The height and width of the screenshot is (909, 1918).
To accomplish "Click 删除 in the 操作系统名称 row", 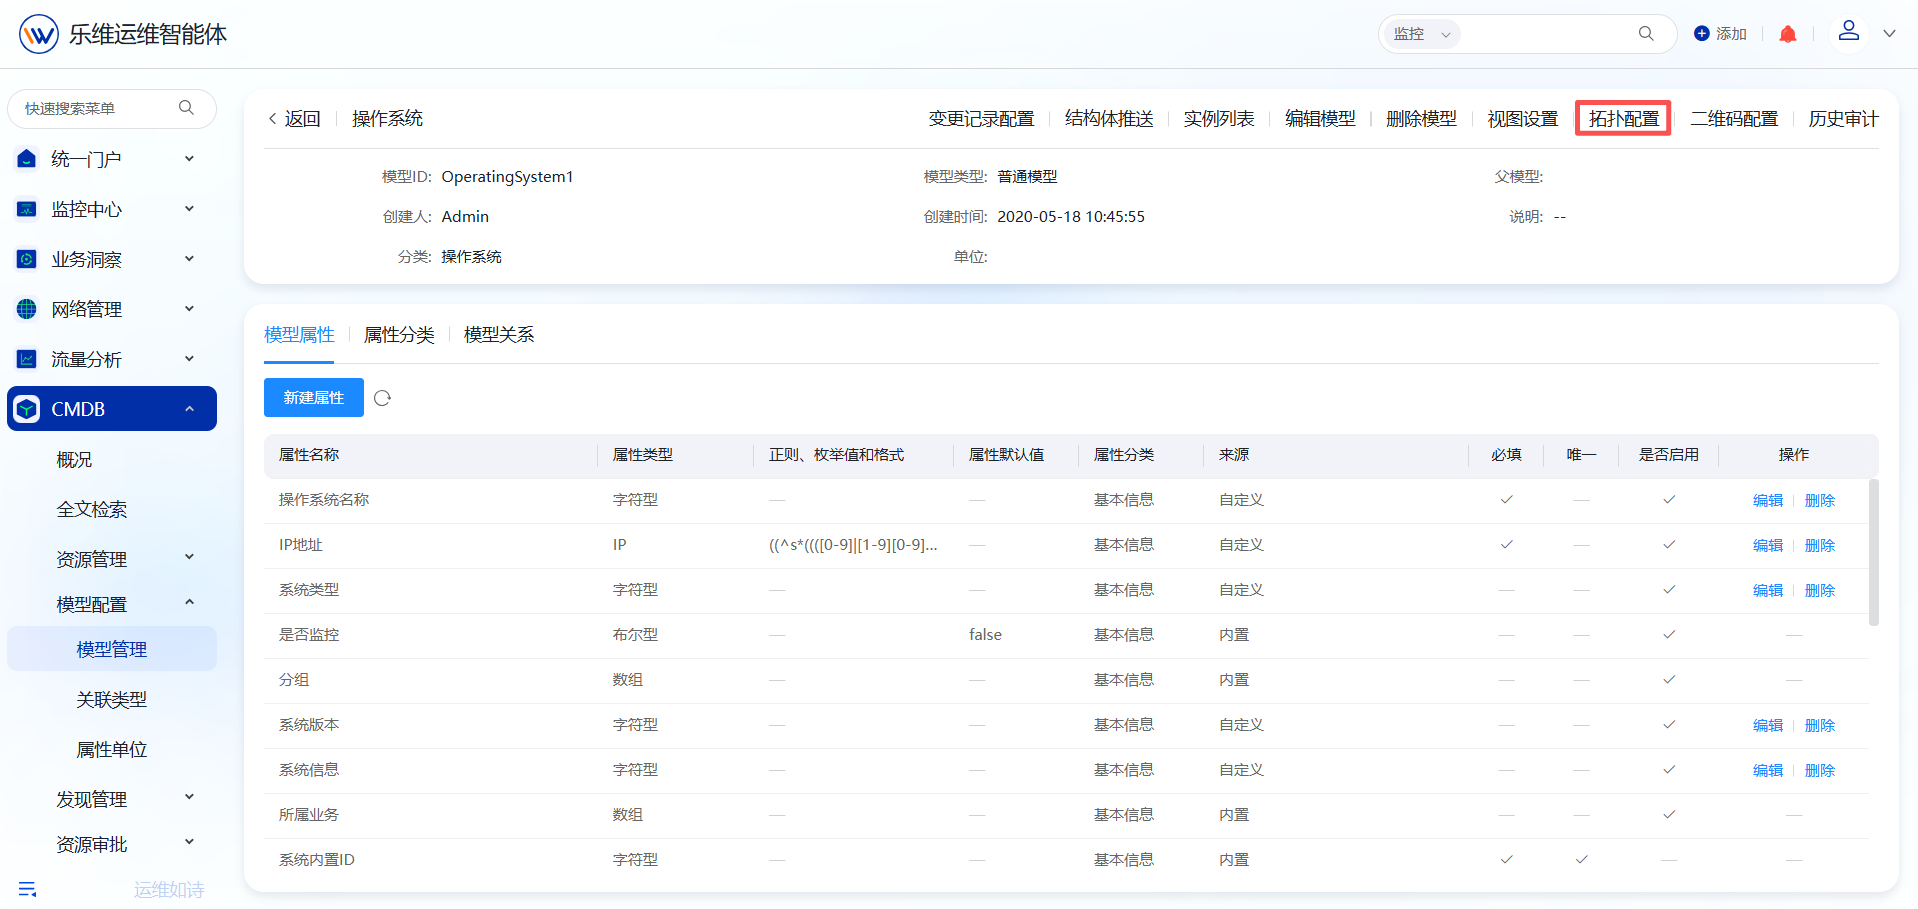I will (1820, 501).
